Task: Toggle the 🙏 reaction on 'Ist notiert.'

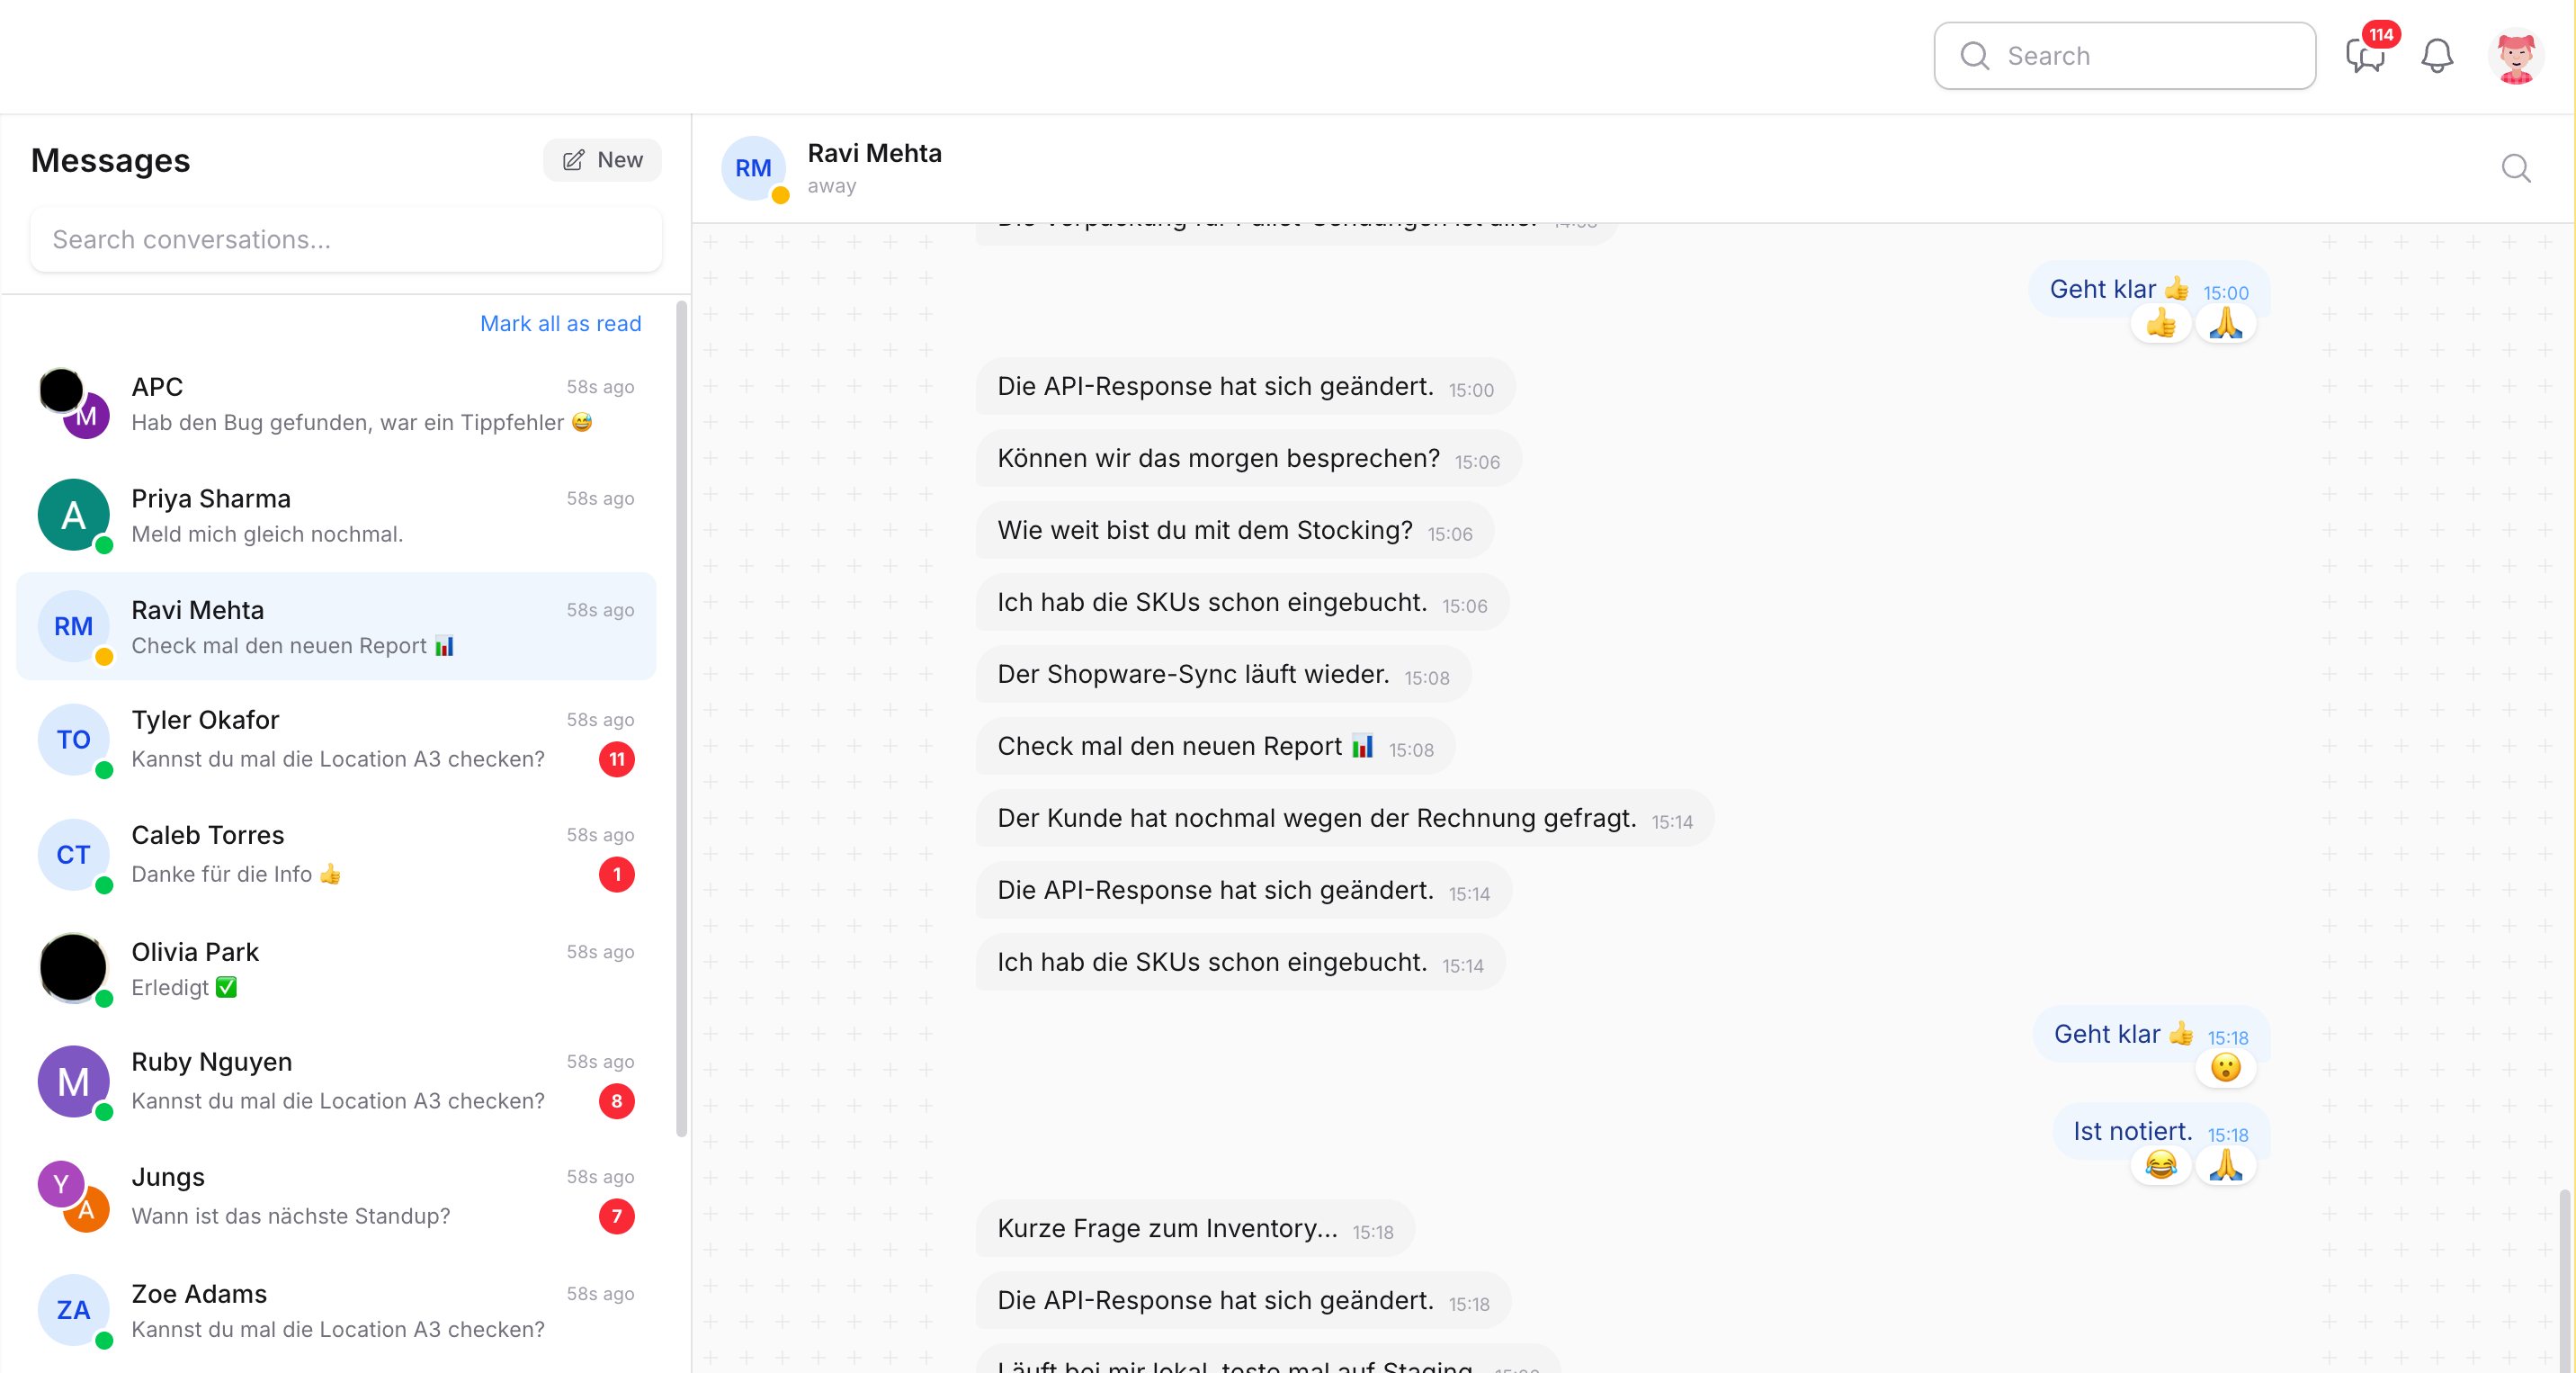Action: click(x=2227, y=1166)
